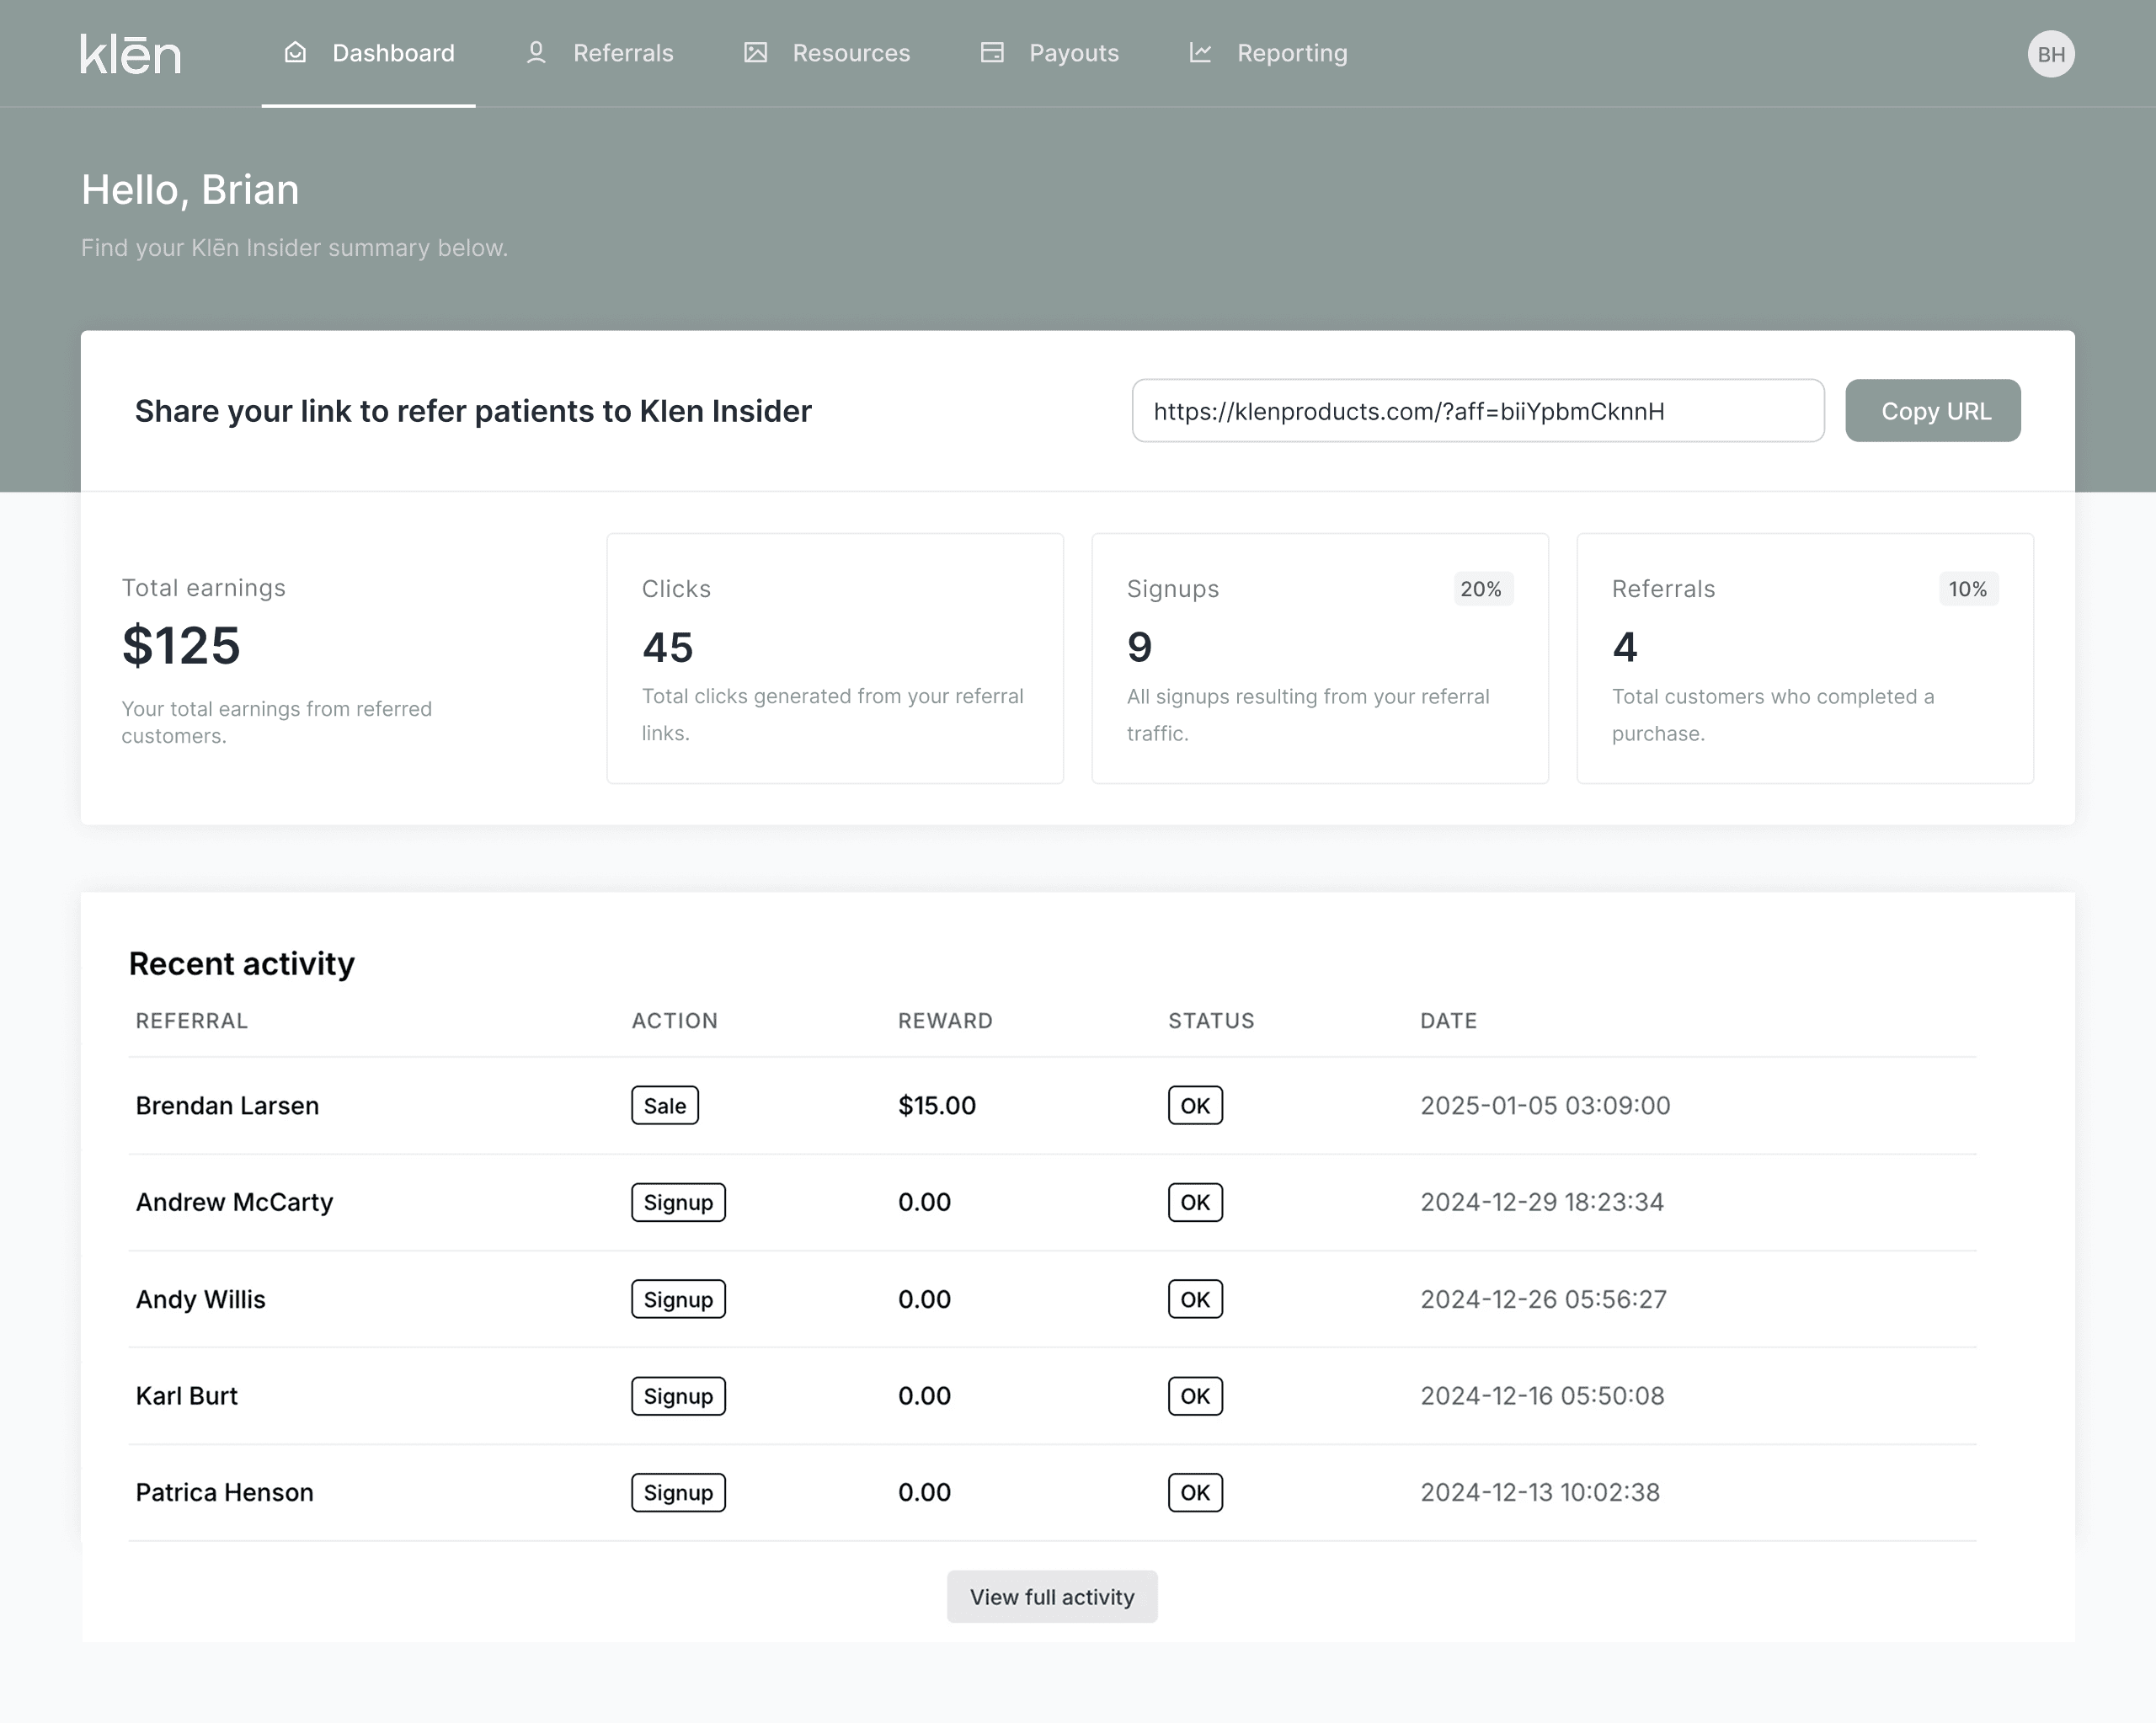The height and width of the screenshot is (1723, 2156).
Task: Click the klēn logo
Action: pos(131,53)
